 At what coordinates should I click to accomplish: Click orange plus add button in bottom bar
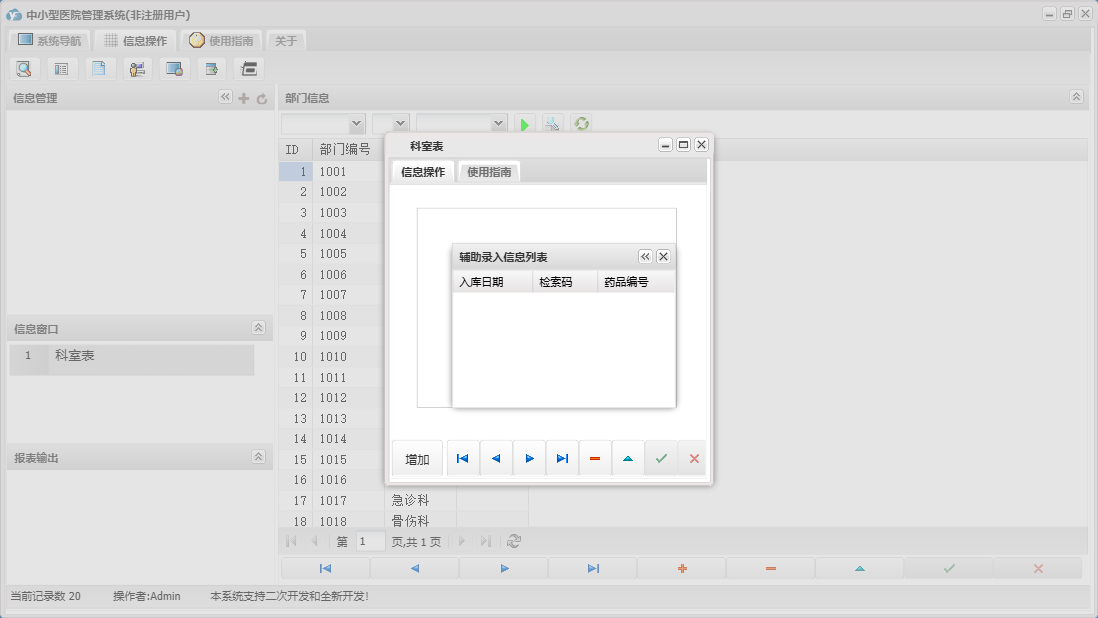682,568
